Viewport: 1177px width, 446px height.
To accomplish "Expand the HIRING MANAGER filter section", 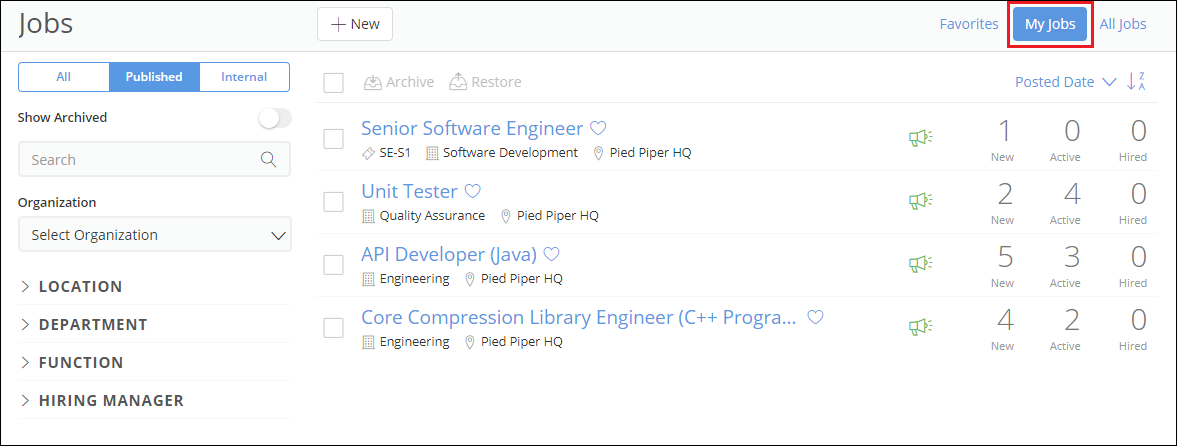I will pyautogui.click(x=110, y=401).
